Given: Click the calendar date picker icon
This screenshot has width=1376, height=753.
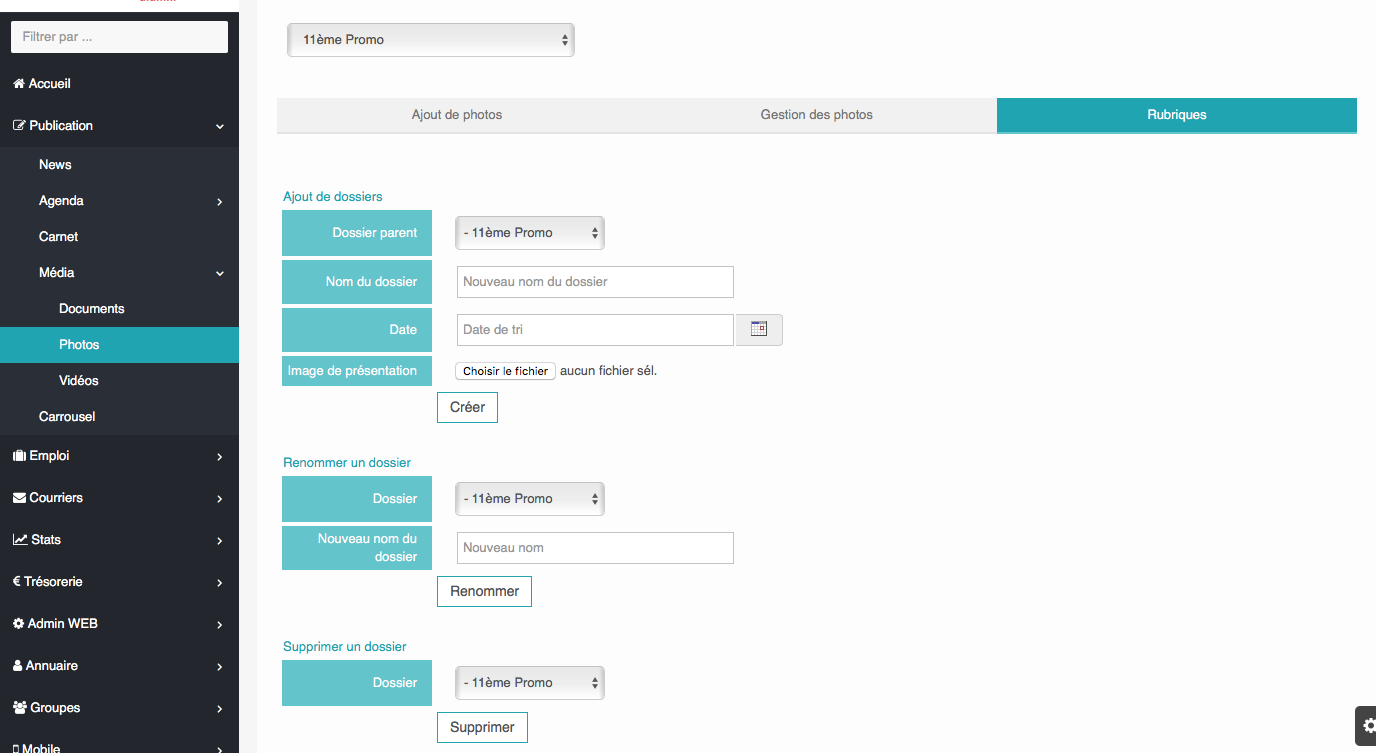Looking at the screenshot, I should click(759, 329).
